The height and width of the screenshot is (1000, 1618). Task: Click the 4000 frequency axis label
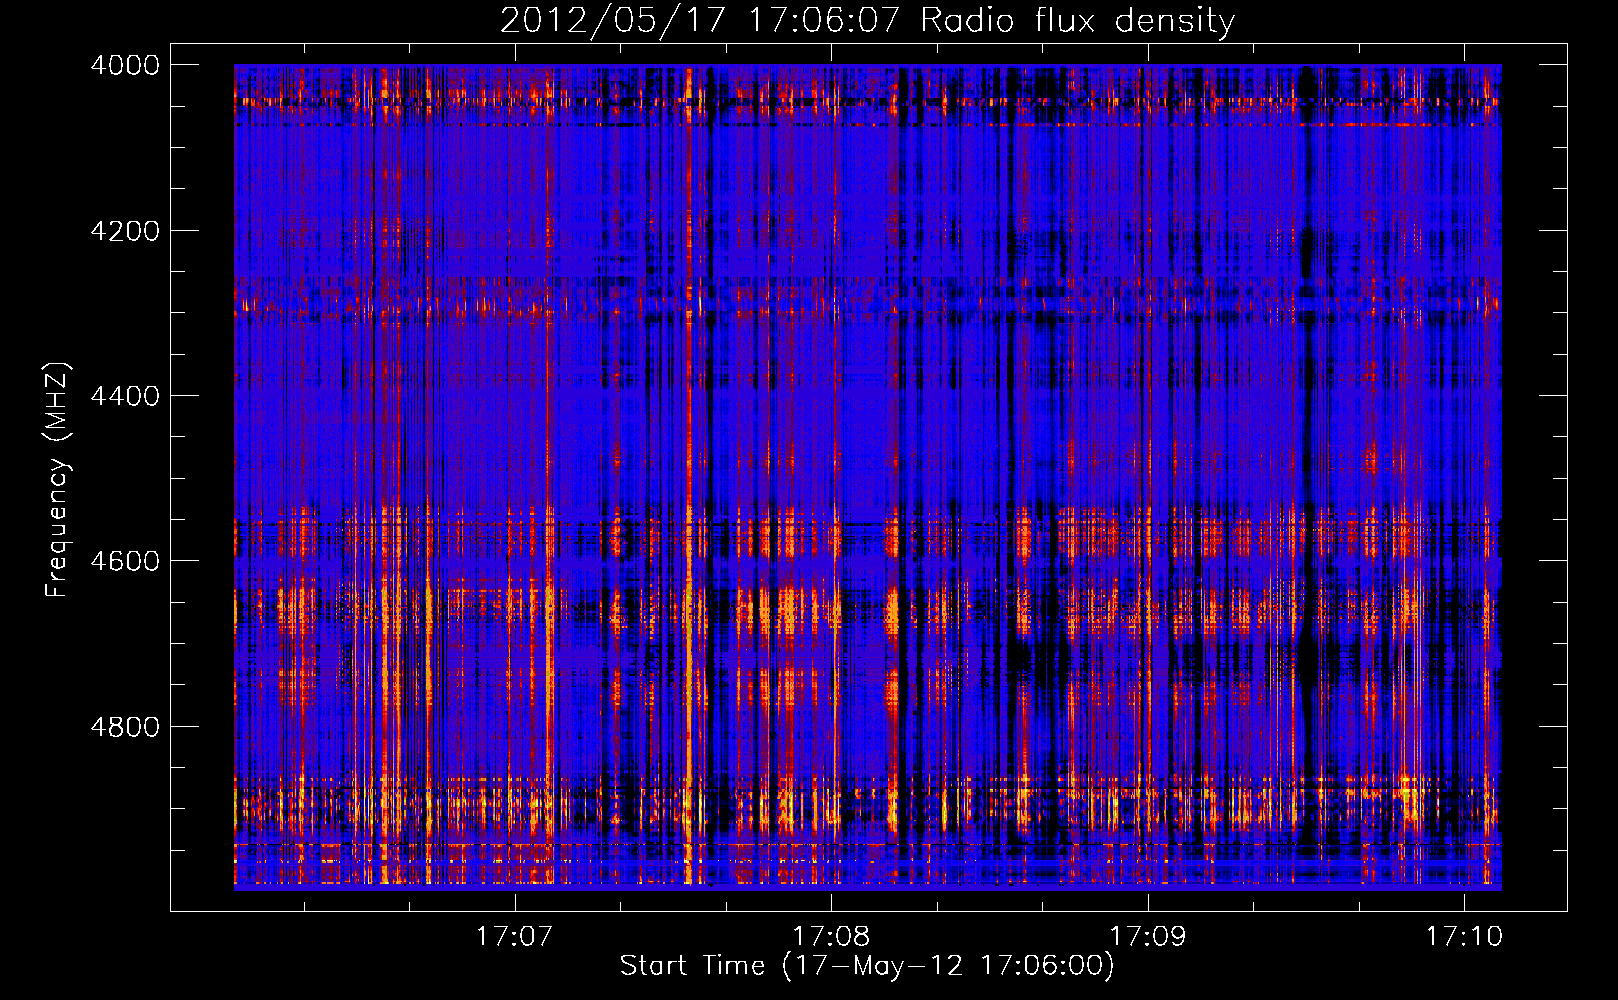(x=125, y=65)
